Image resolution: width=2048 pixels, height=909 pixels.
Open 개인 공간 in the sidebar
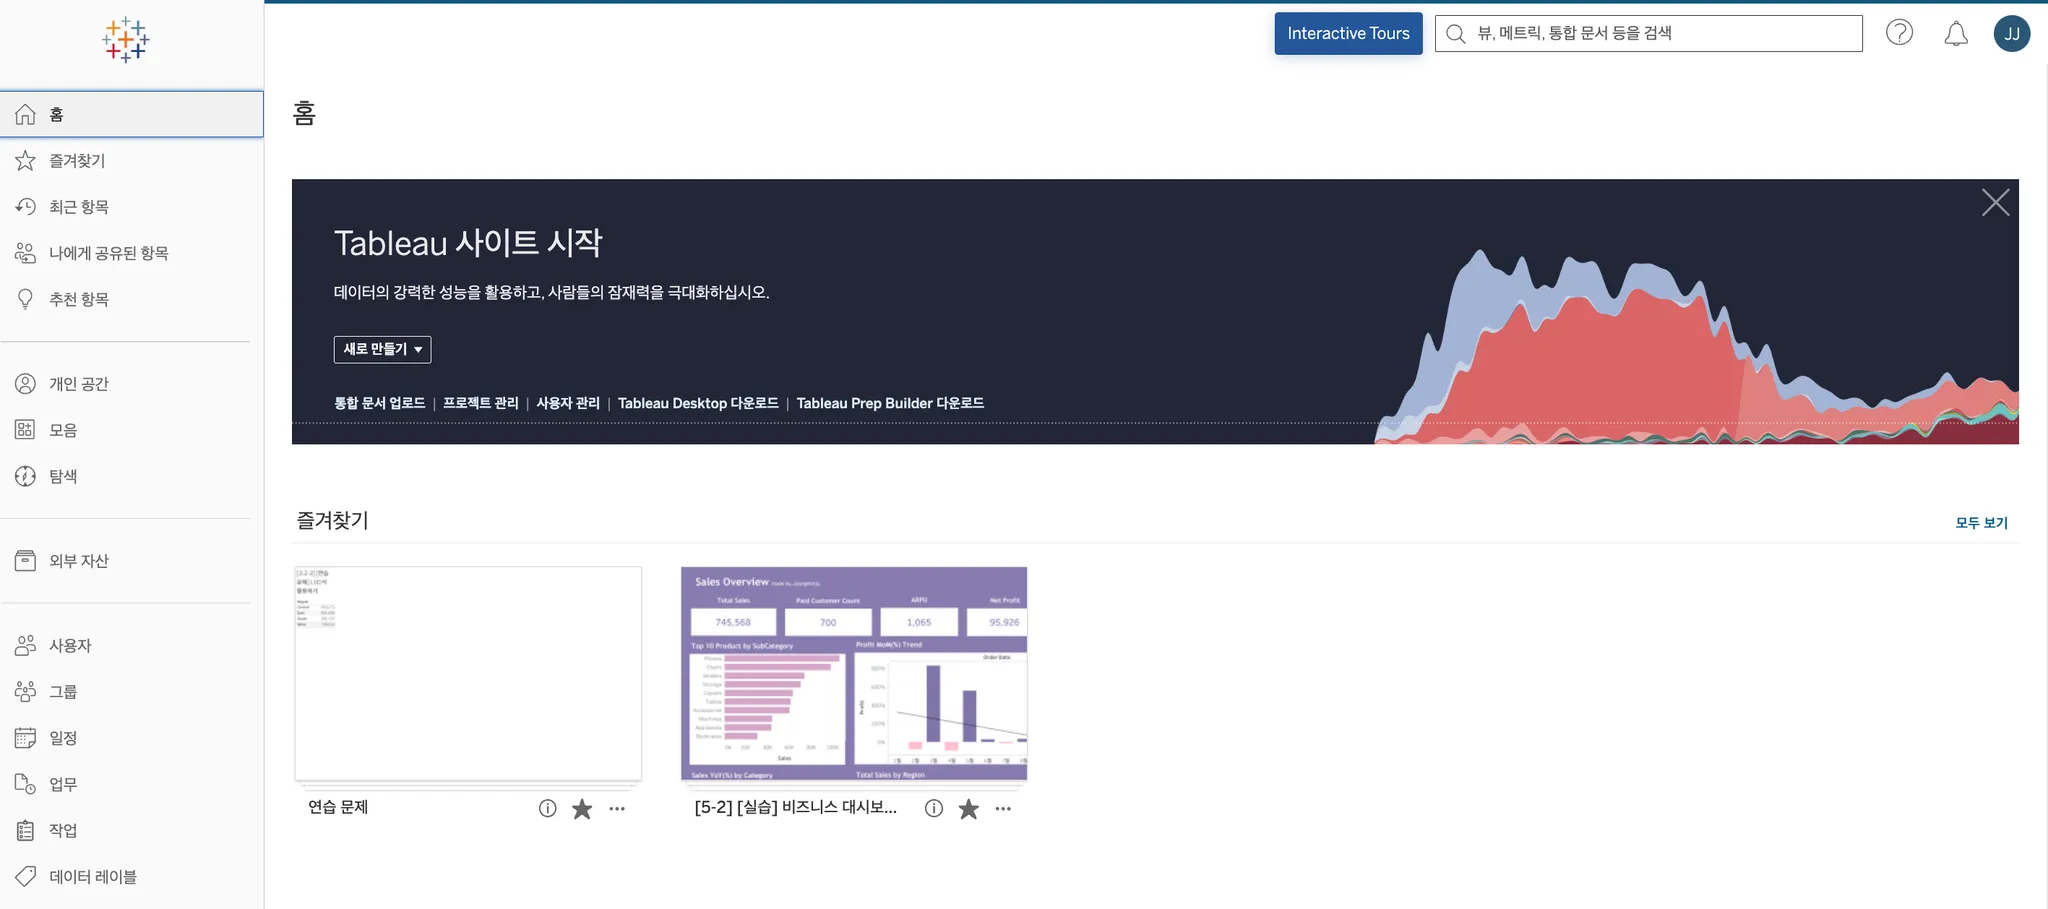click(x=132, y=384)
